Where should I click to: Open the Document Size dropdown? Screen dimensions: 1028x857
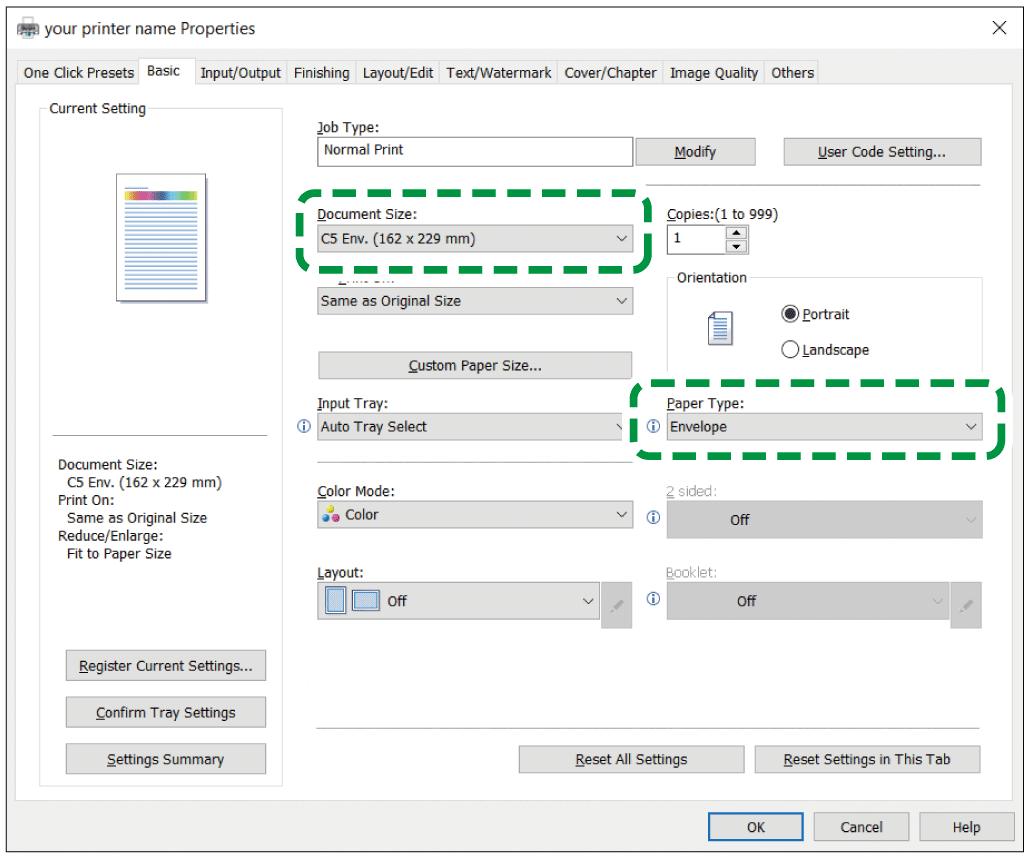pyautogui.click(x=475, y=239)
